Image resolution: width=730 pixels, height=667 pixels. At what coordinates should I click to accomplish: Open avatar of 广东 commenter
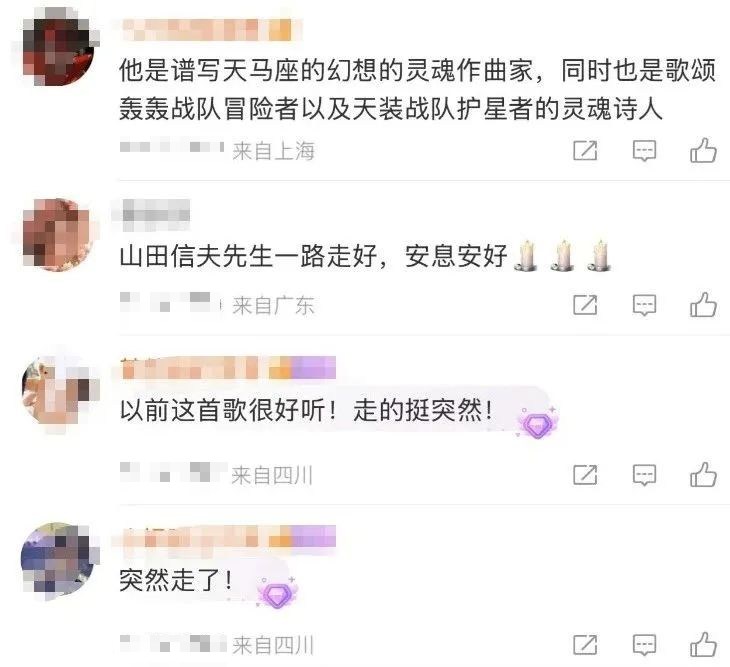click(x=58, y=234)
